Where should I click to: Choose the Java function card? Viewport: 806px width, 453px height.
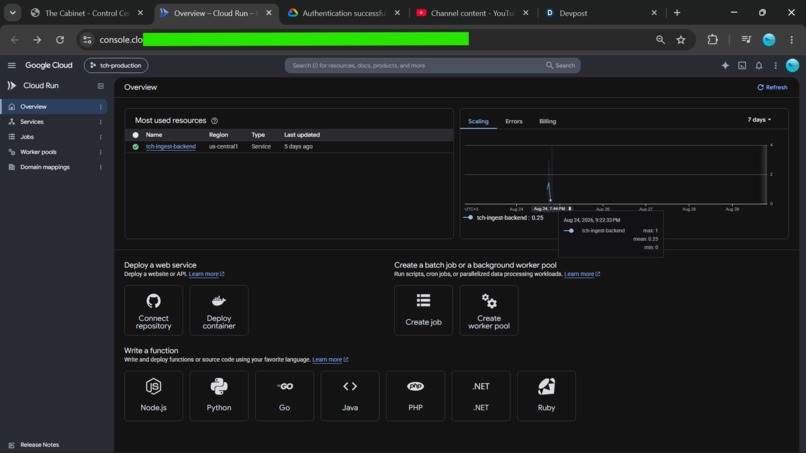(x=350, y=396)
